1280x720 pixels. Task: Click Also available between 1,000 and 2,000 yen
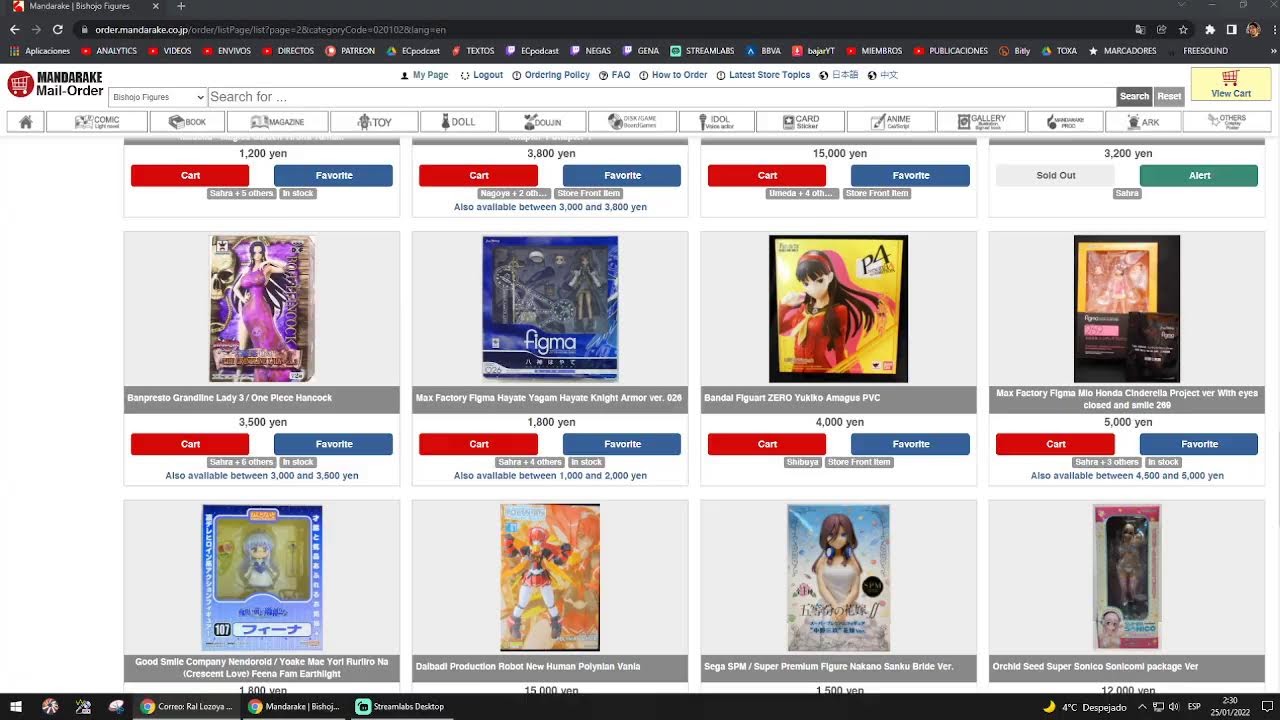(x=550, y=476)
